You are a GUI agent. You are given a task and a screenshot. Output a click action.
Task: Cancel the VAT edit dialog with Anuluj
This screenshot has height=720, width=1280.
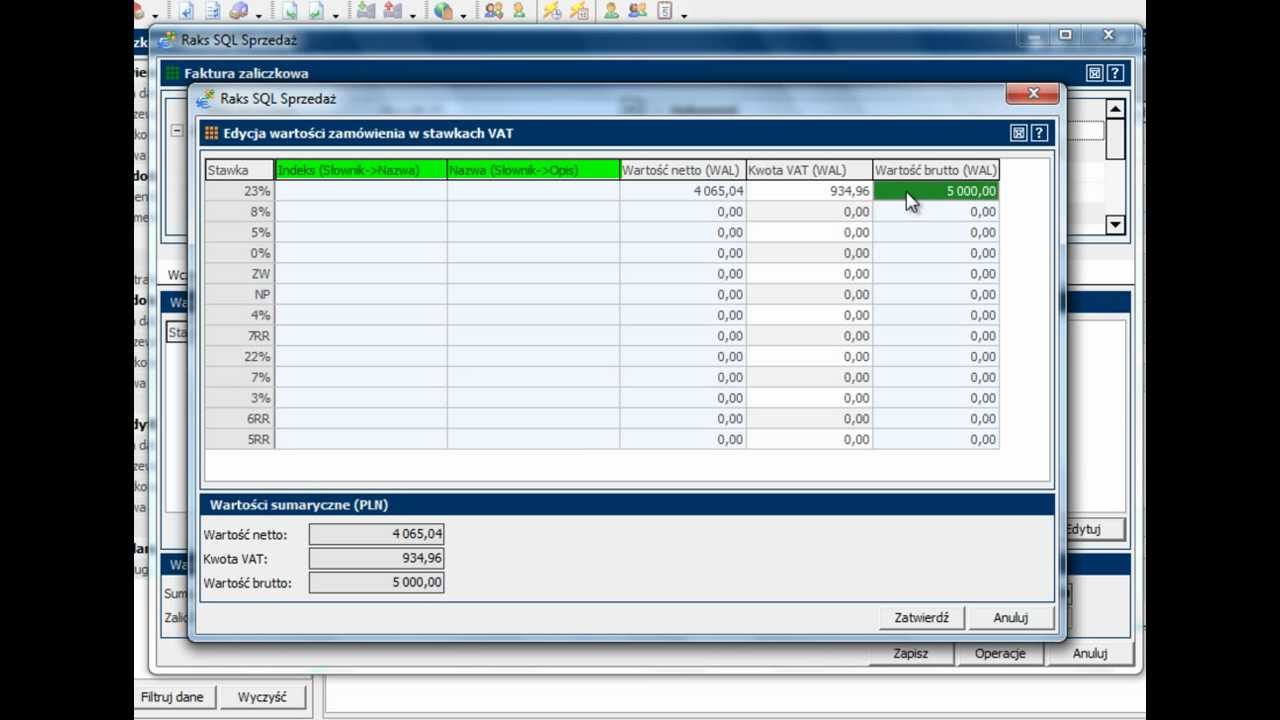point(1010,618)
